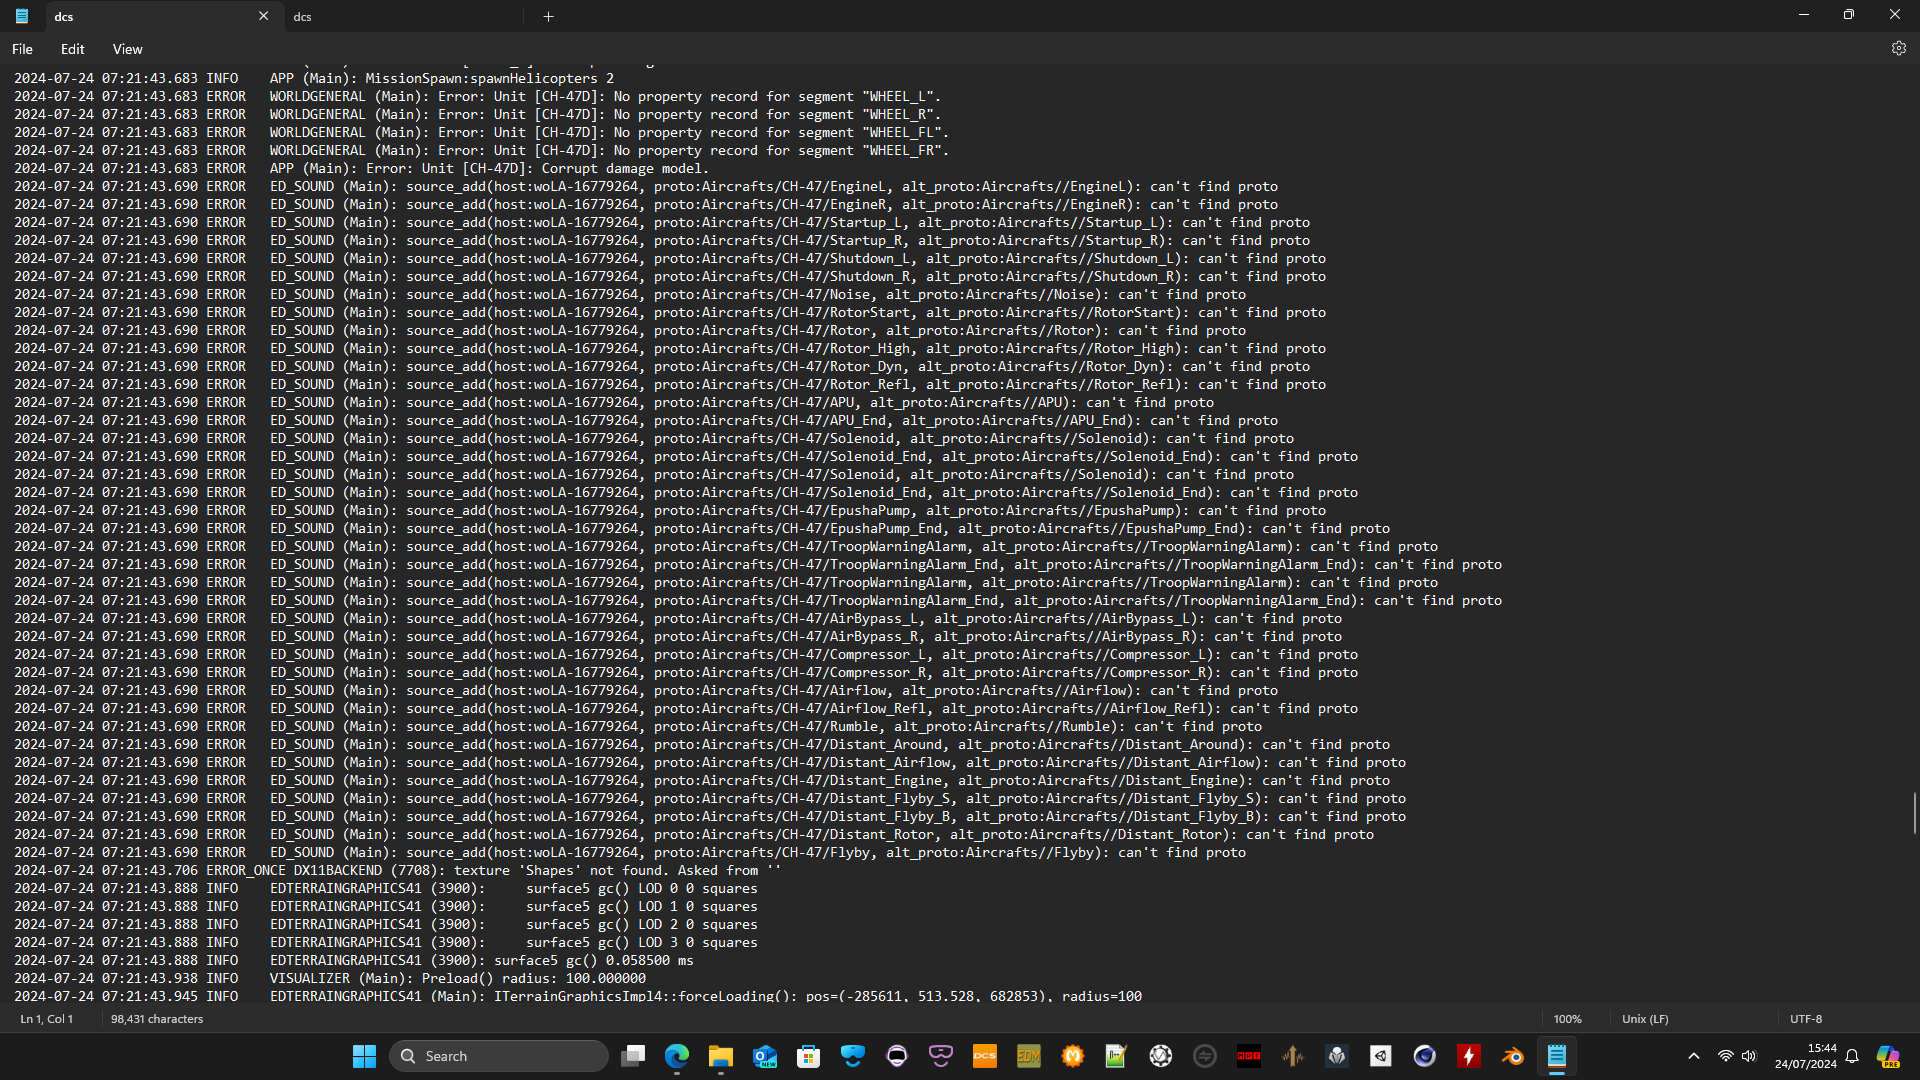Click the 'surface5 gc() 0.058500 ms' line
The height and width of the screenshot is (1080, 1920).
(354, 960)
